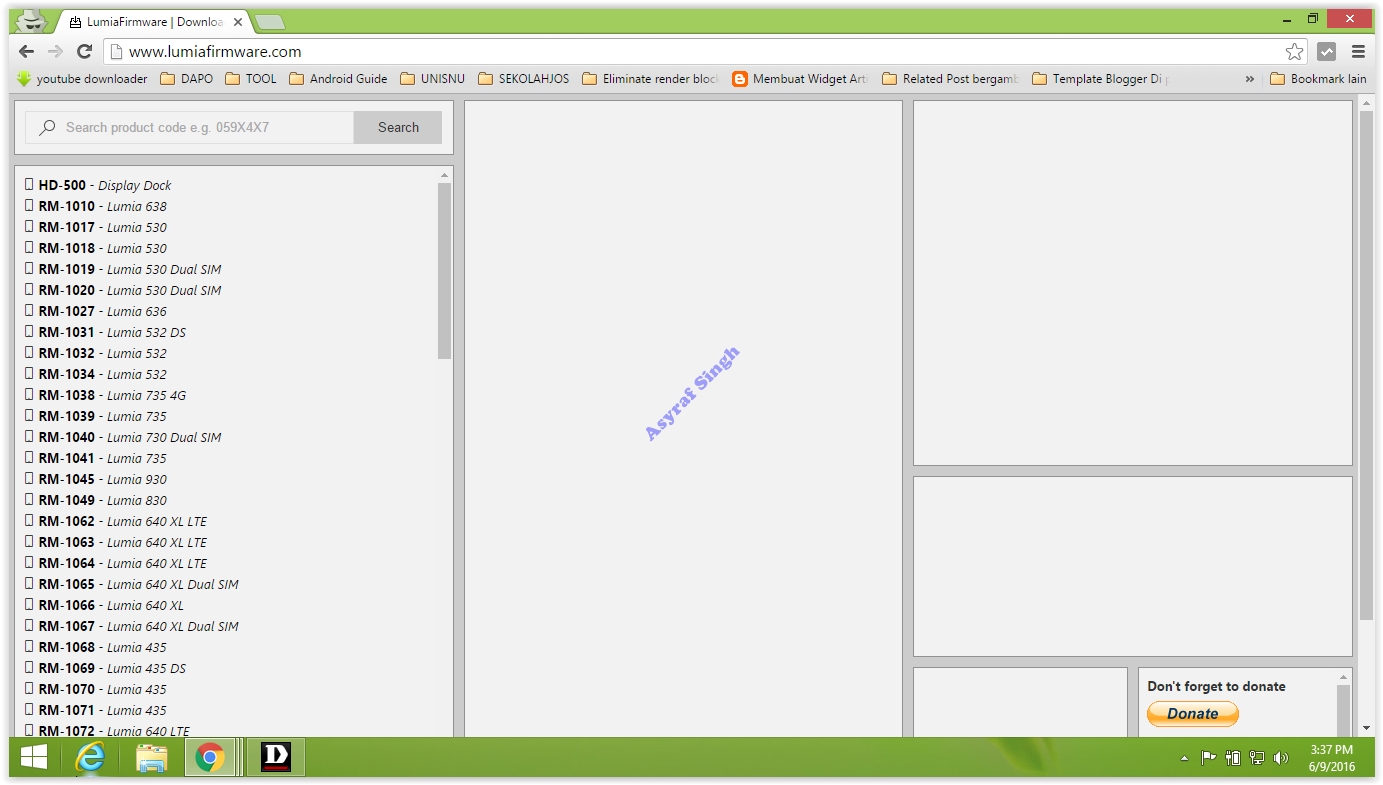Open the UNISNU bookmark folder
This screenshot has width=1383, height=785.
pos(433,79)
